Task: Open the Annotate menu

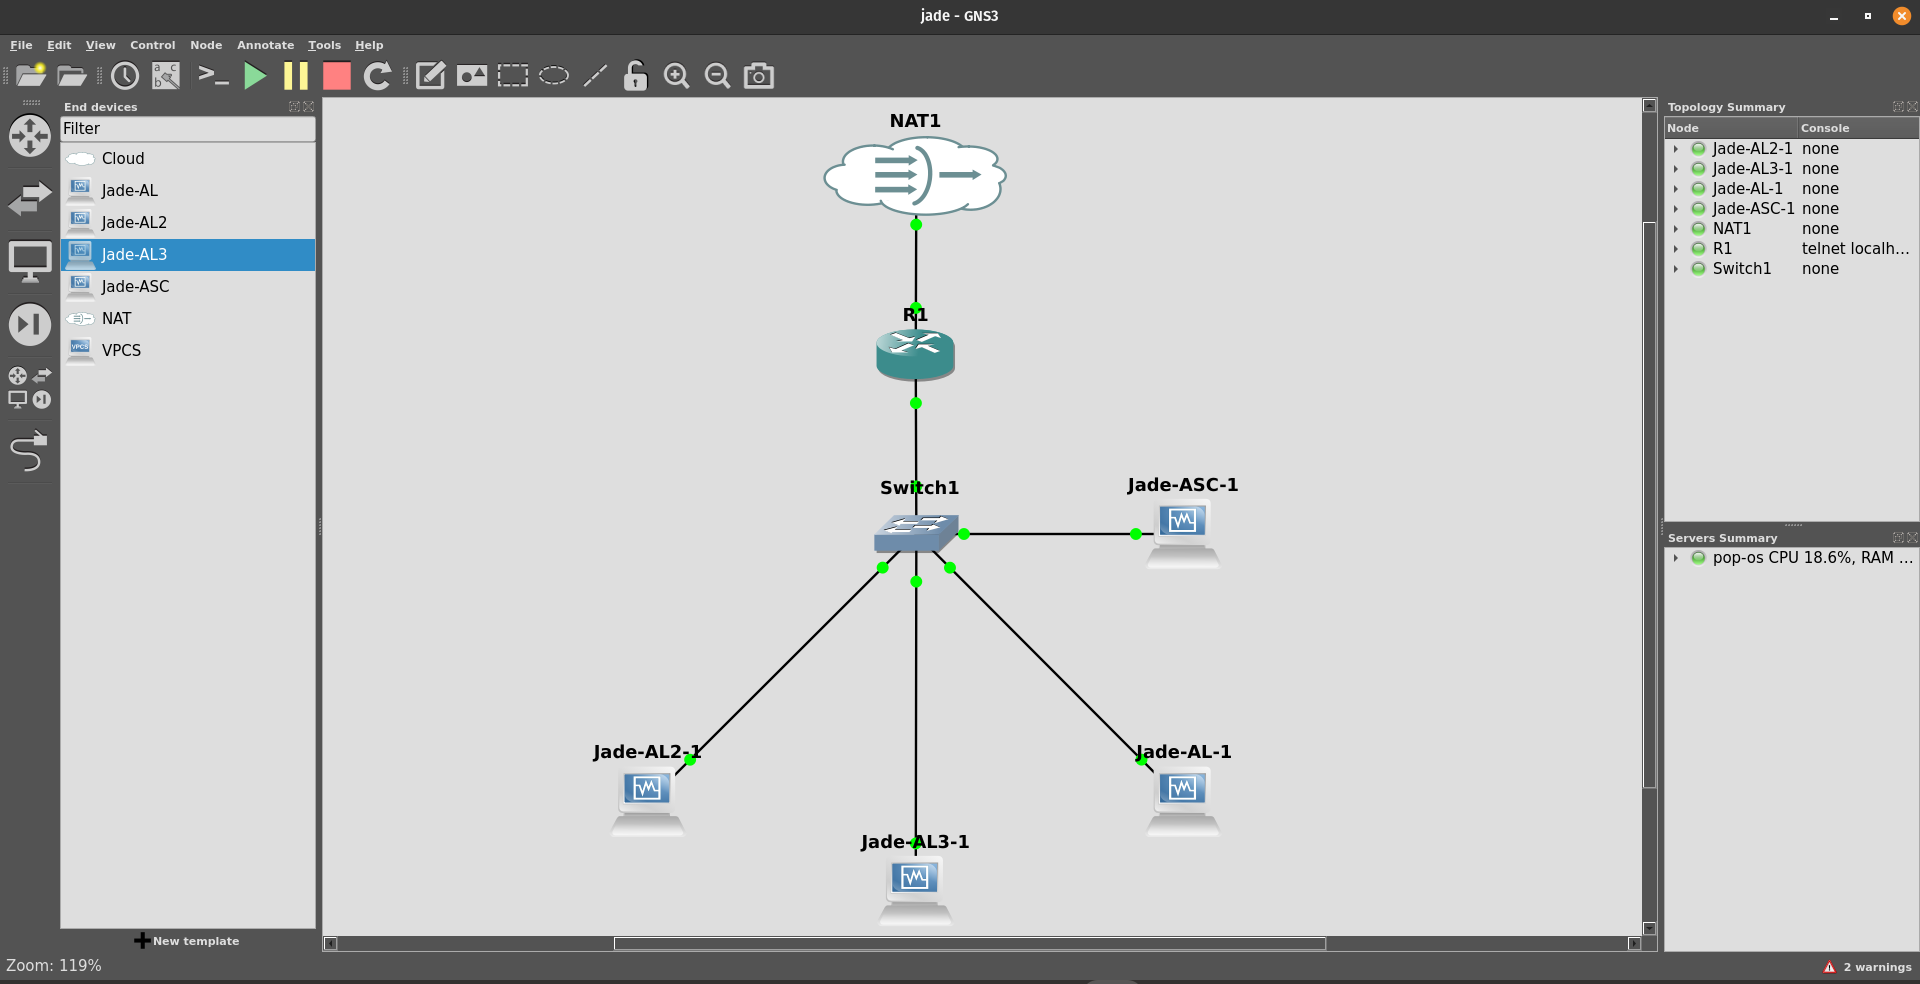Action: click(x=265, y=45)
